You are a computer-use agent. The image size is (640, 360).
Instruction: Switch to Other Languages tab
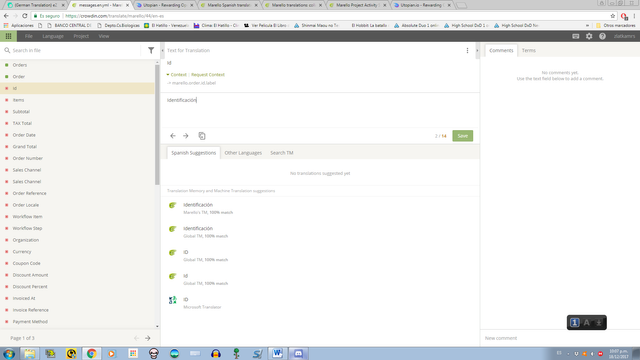243,153
